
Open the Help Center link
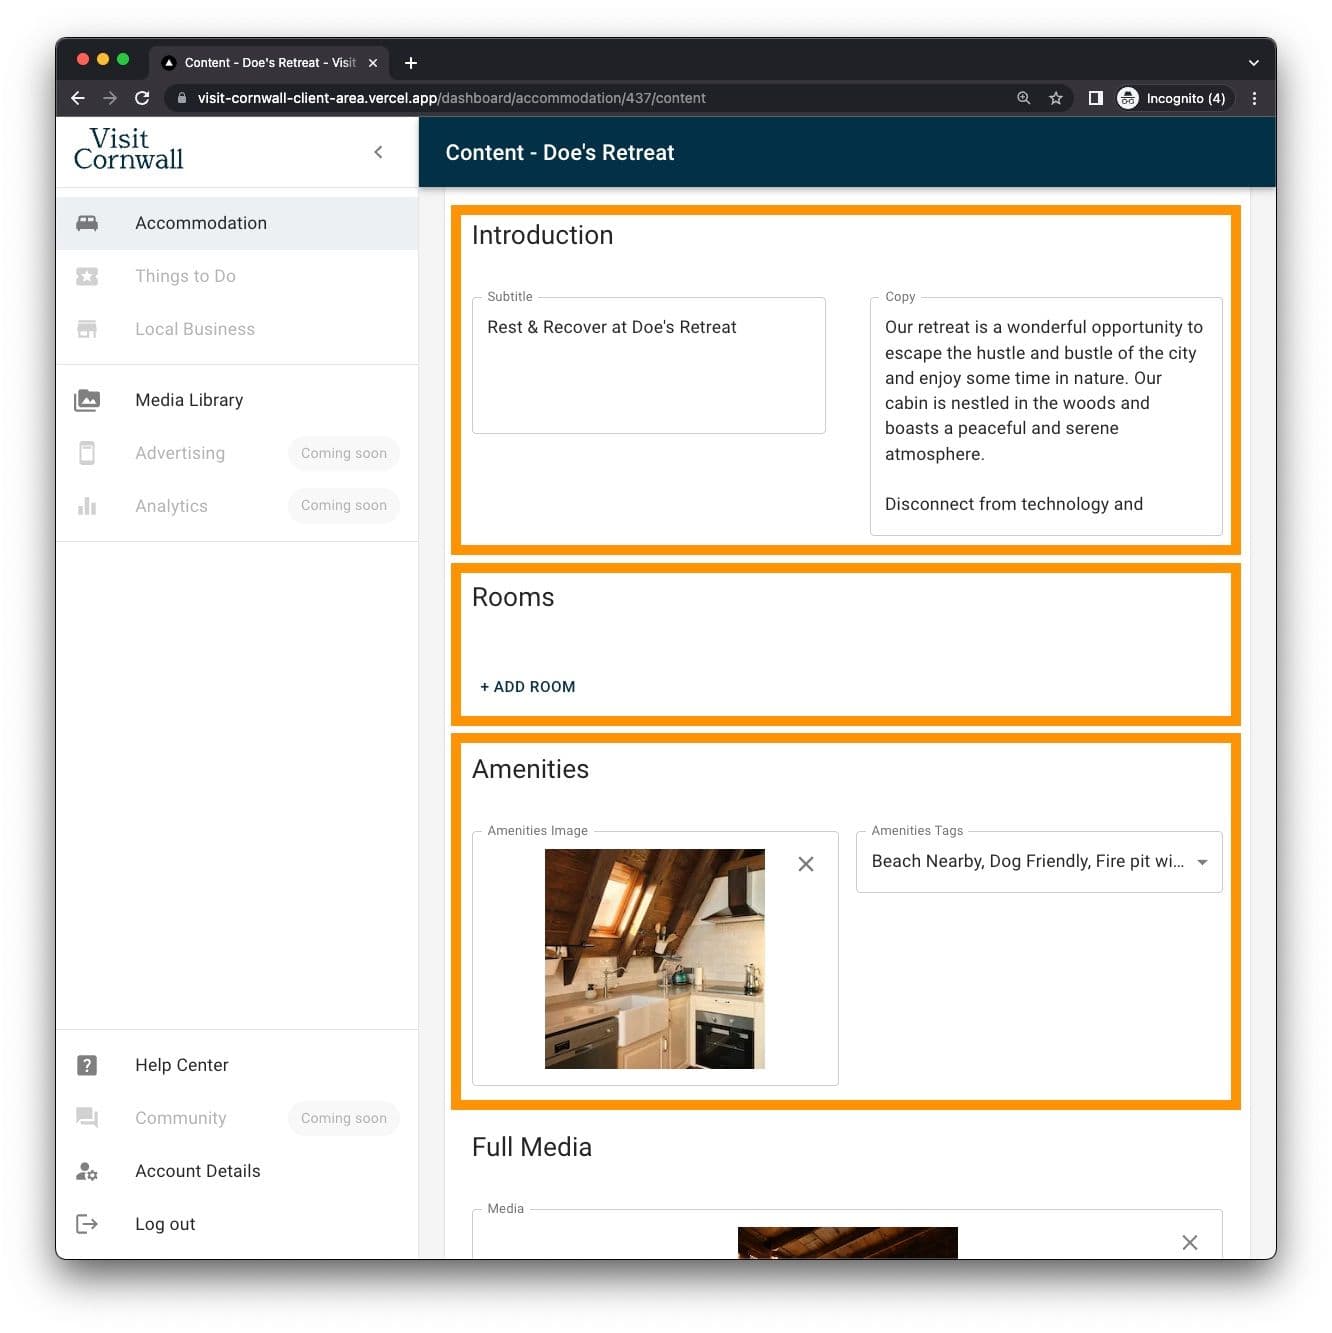(182, 1065)
